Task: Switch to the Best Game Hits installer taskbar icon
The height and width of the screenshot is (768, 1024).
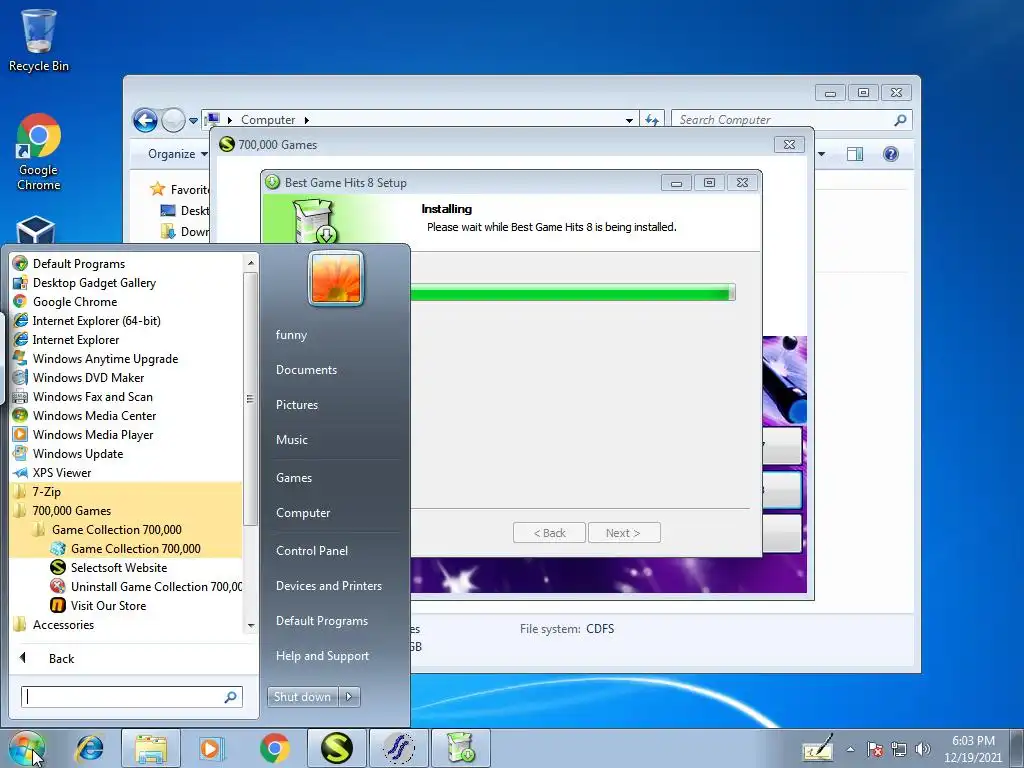Action: (460, 748)
